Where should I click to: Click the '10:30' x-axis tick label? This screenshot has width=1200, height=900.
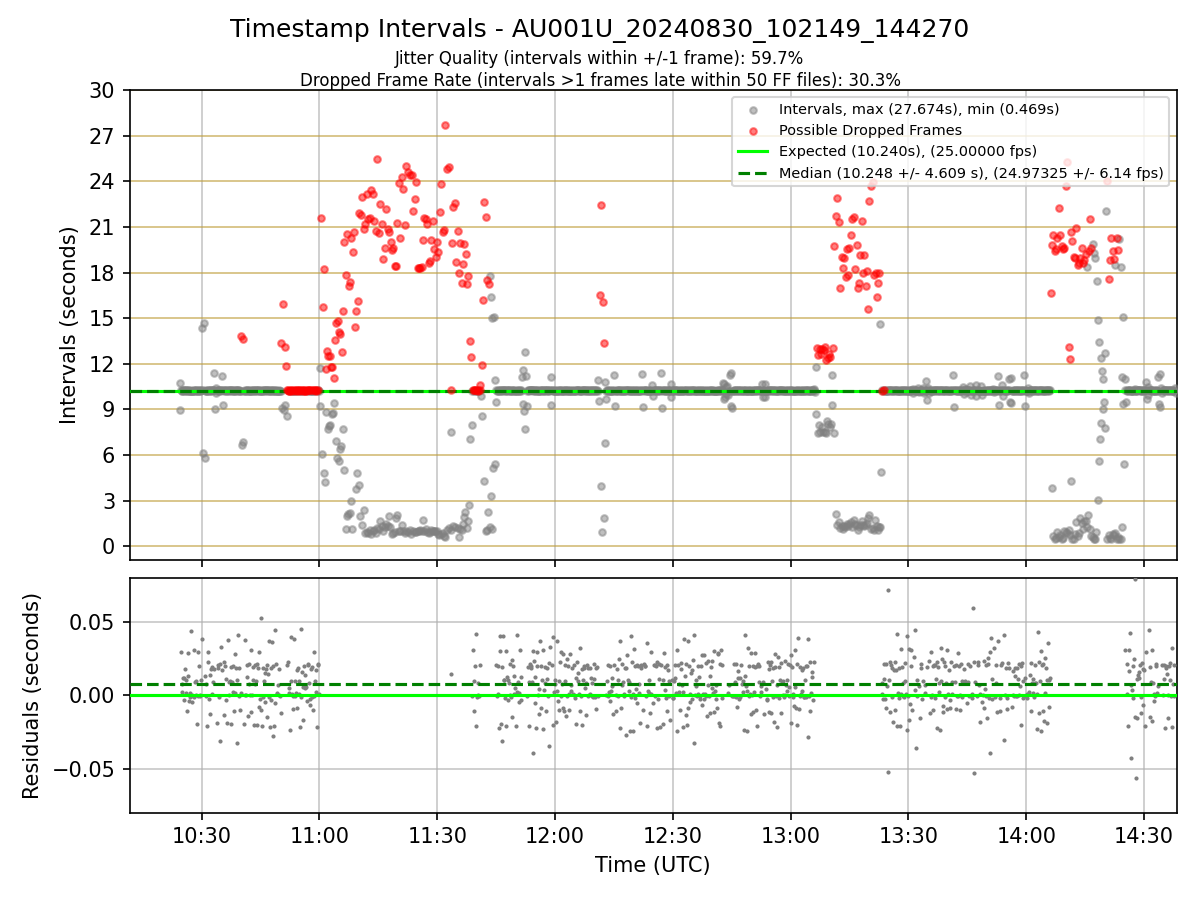[x=202, y=835]
